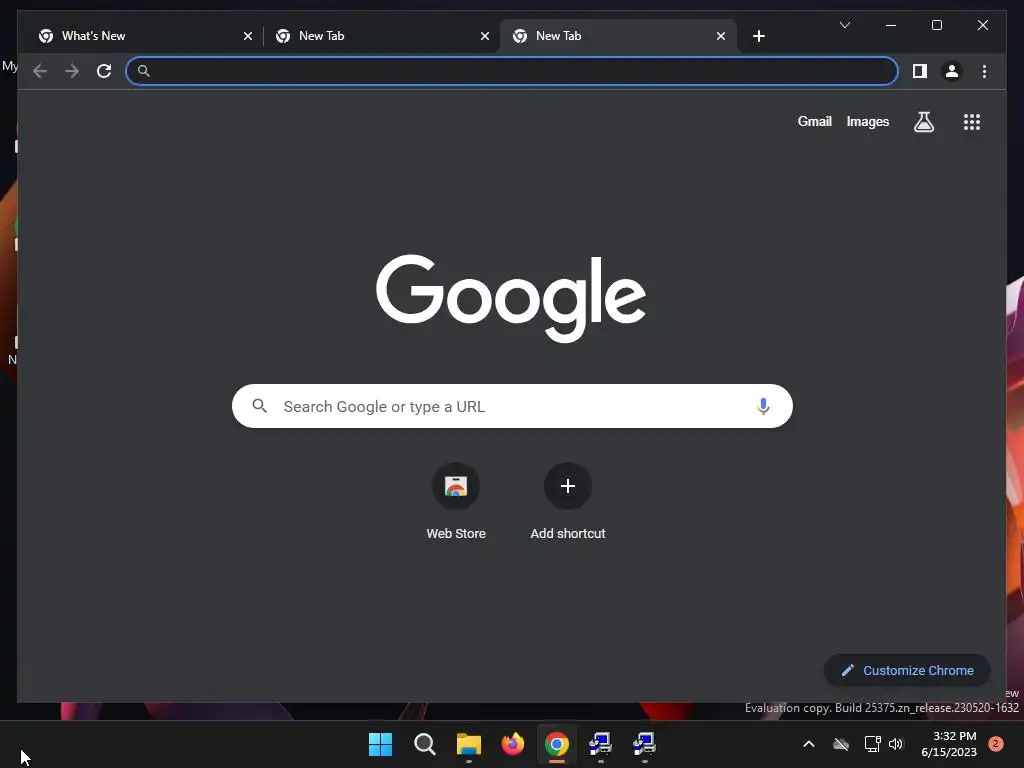Open the profile avatar menu

[952, 71]
